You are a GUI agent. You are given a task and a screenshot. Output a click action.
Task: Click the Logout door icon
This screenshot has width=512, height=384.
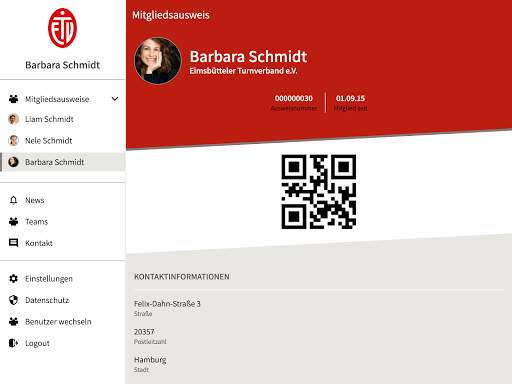click(x=13, y=343)
